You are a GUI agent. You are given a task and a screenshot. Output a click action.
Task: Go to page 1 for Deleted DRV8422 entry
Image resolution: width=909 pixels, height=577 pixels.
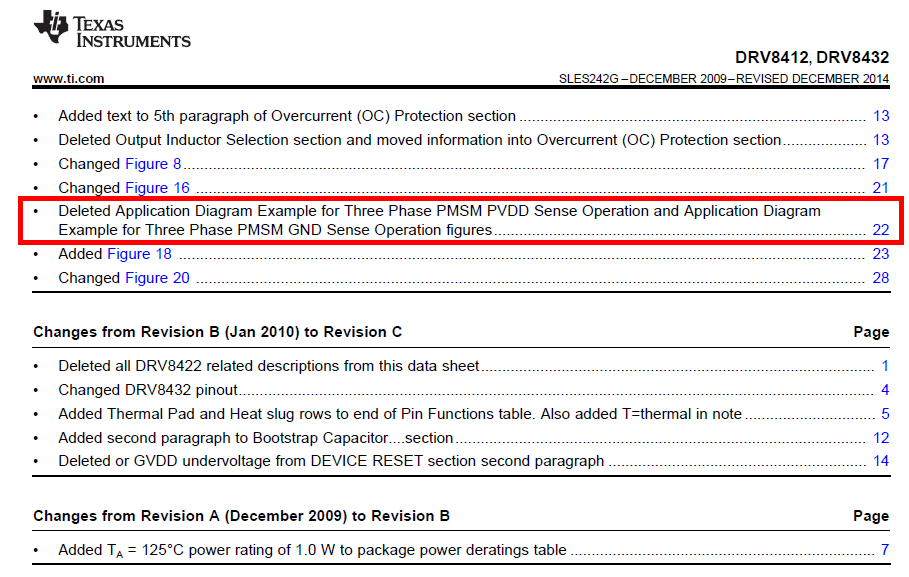(x=885, y=366)
